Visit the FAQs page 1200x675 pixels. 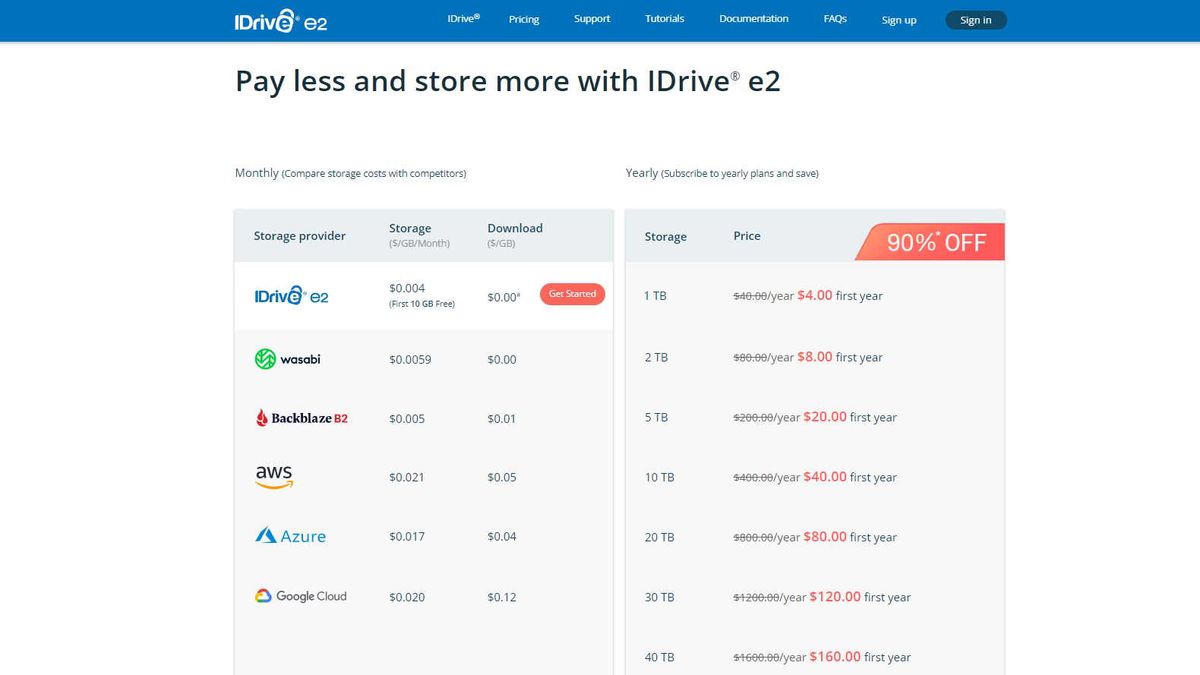(x=835, y=19)
